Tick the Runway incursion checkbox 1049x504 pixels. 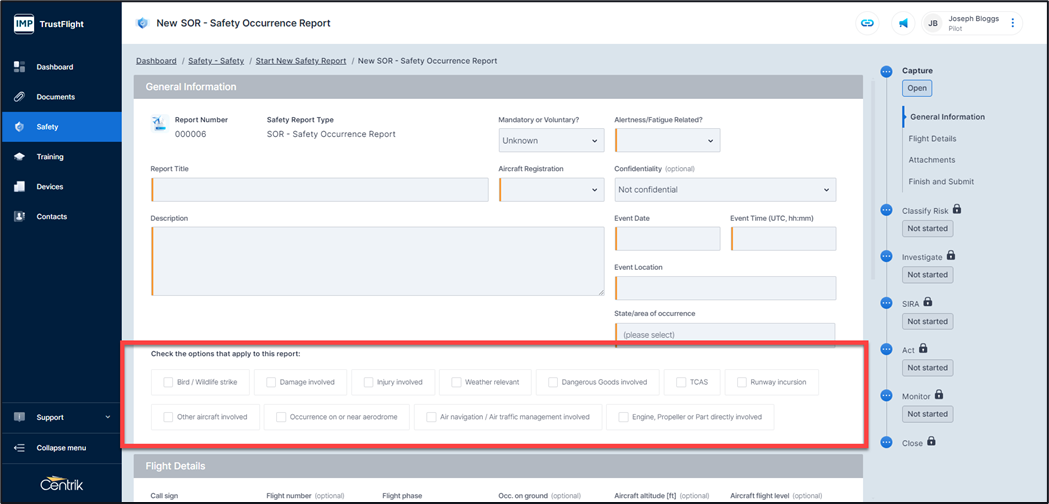(x=742, y=382)
